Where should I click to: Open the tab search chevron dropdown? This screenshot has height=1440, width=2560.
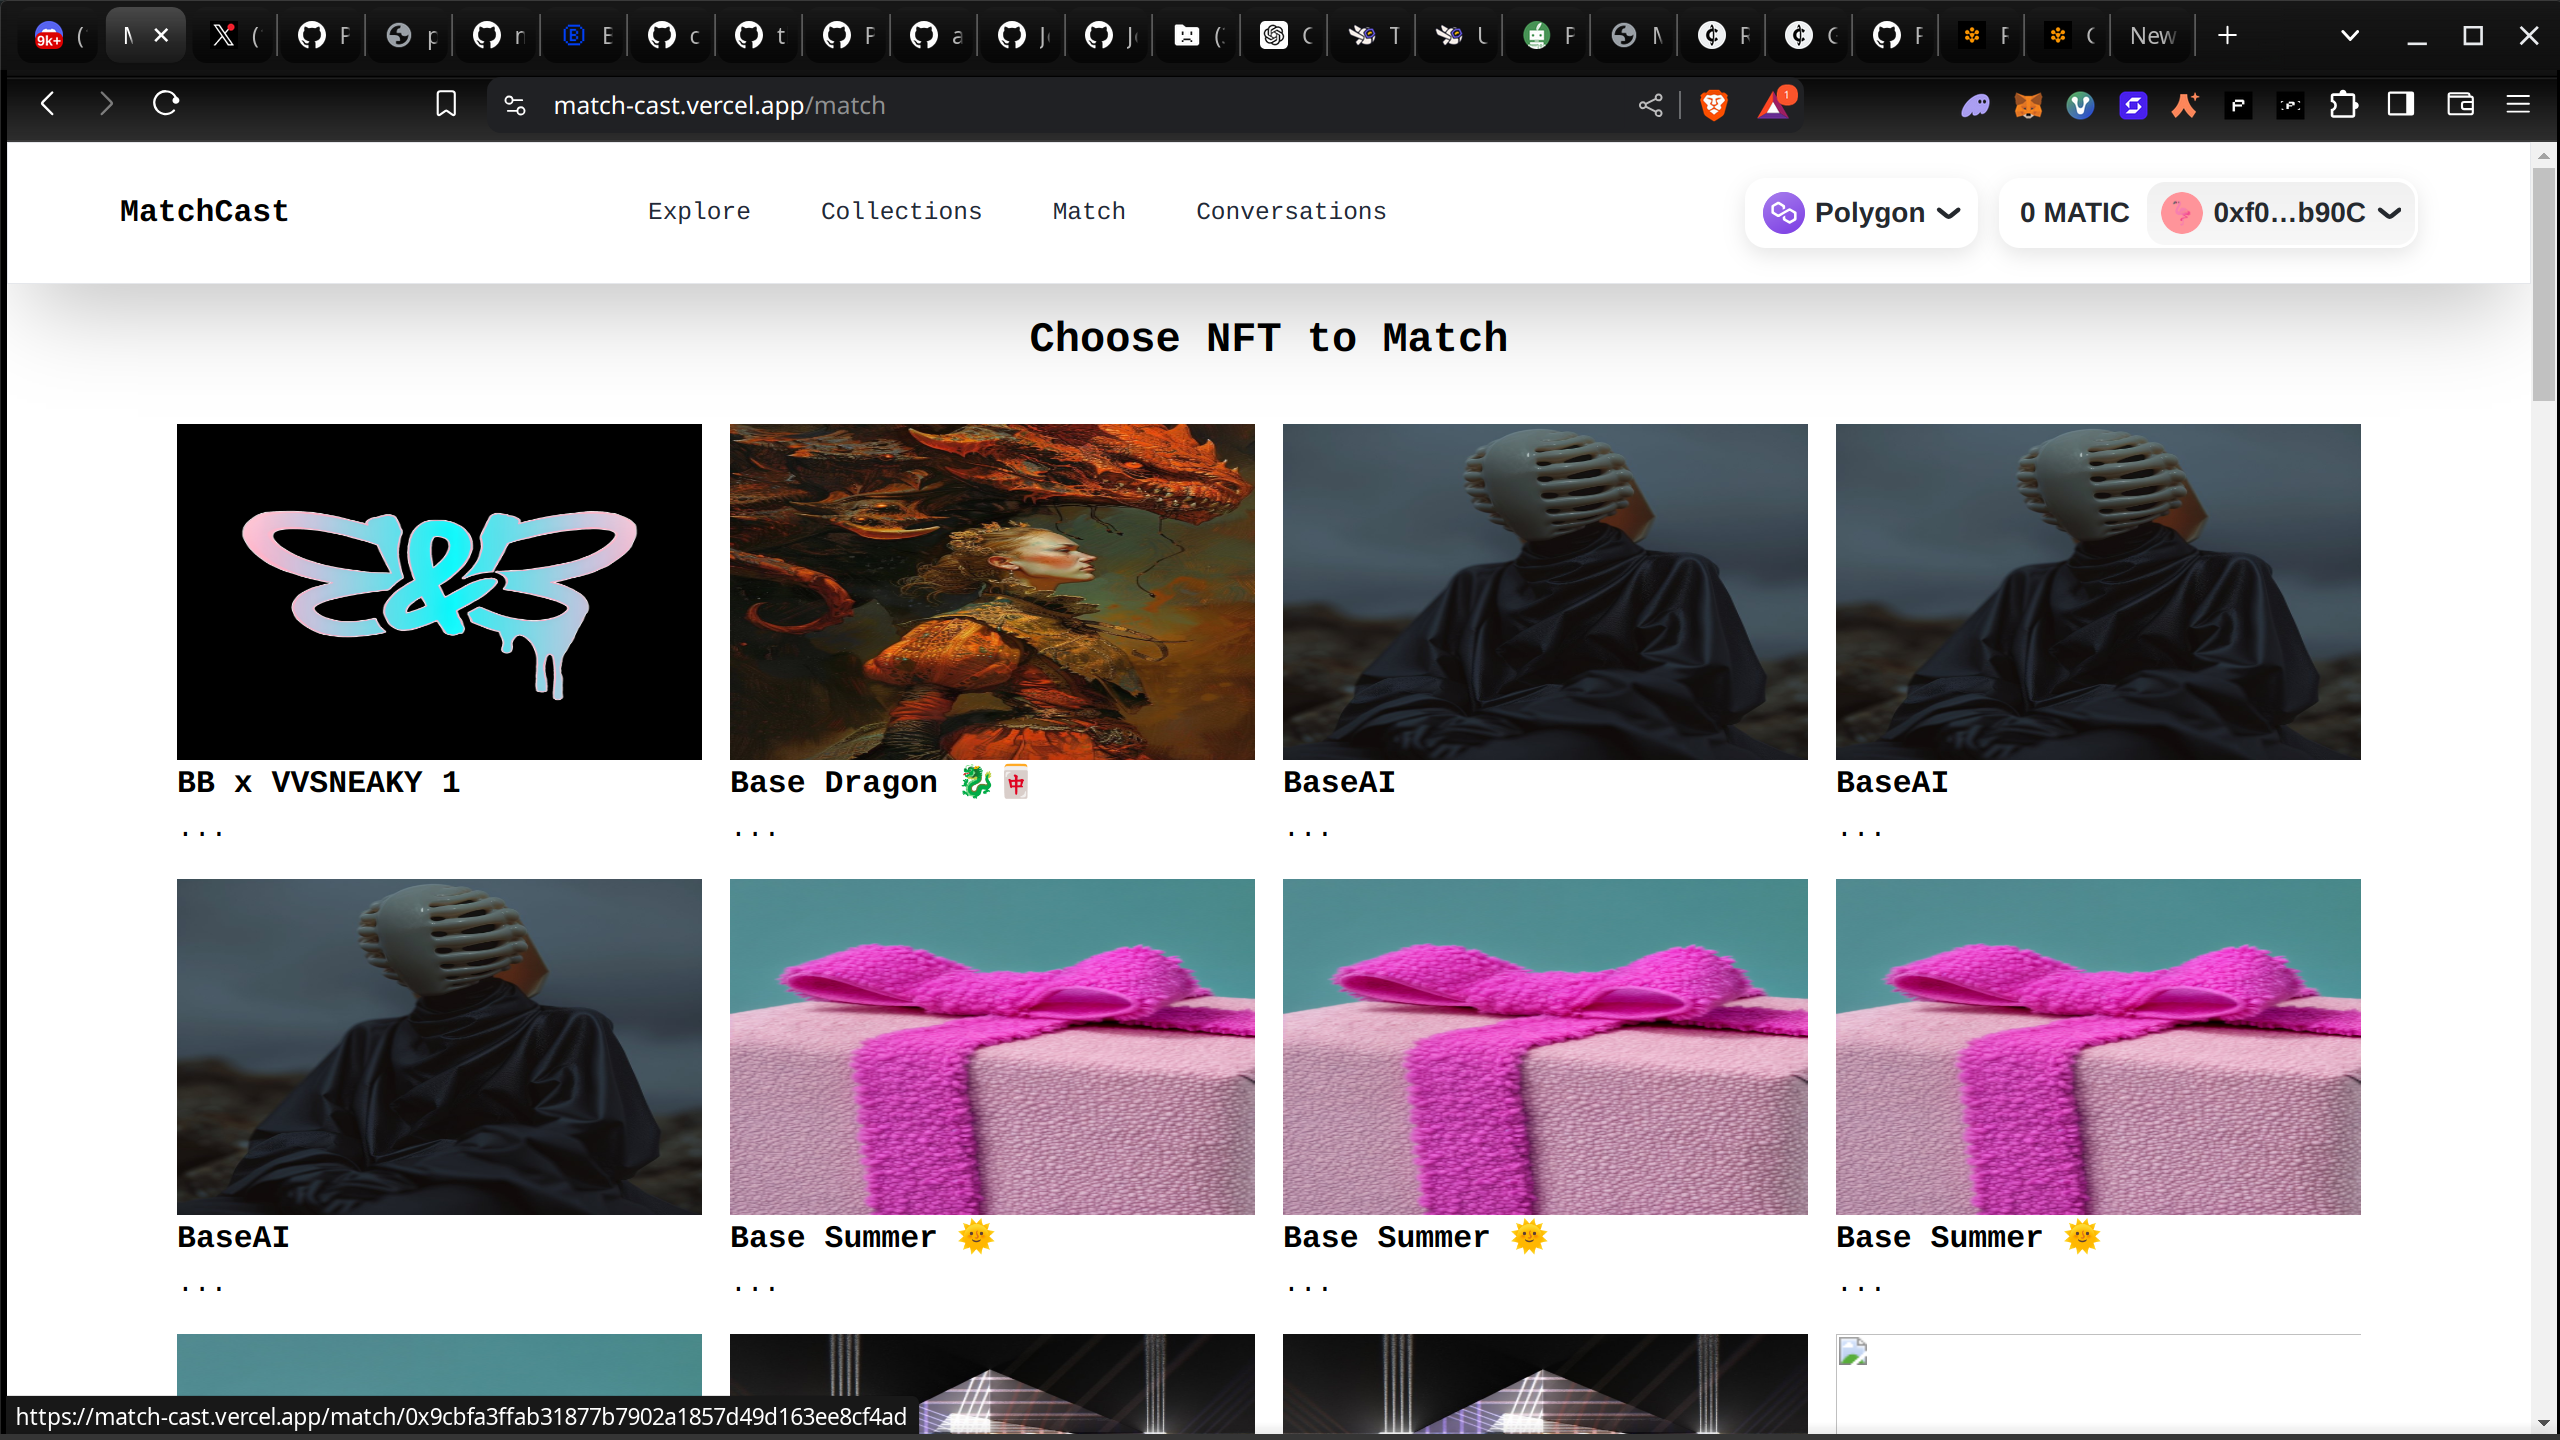pyautogui.click(x=2350, y=36)
